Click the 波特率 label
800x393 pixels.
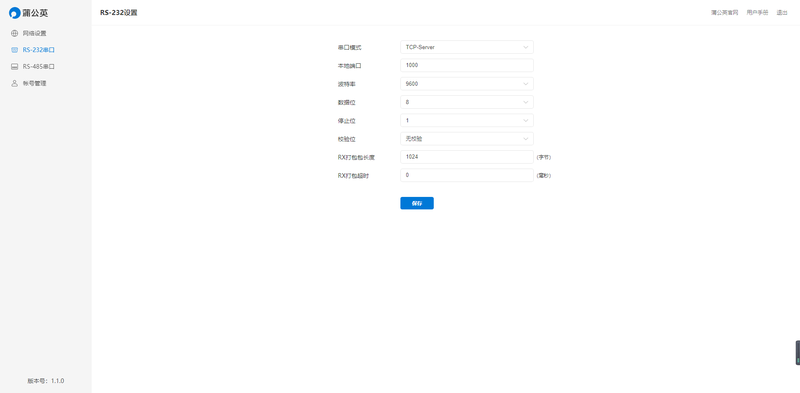click(x=346, y=84)
